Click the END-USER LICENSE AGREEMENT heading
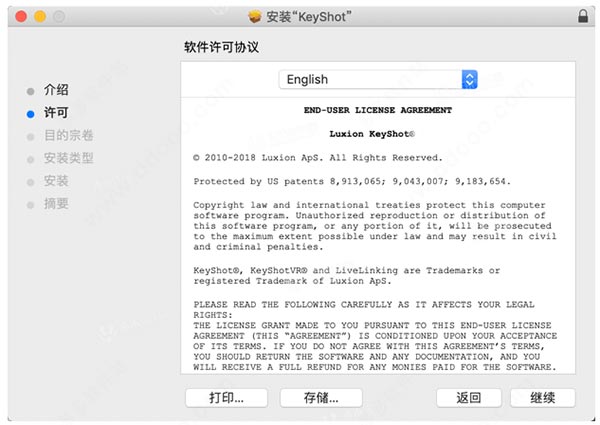The image size is (600, 425). [x=378, y=110]
